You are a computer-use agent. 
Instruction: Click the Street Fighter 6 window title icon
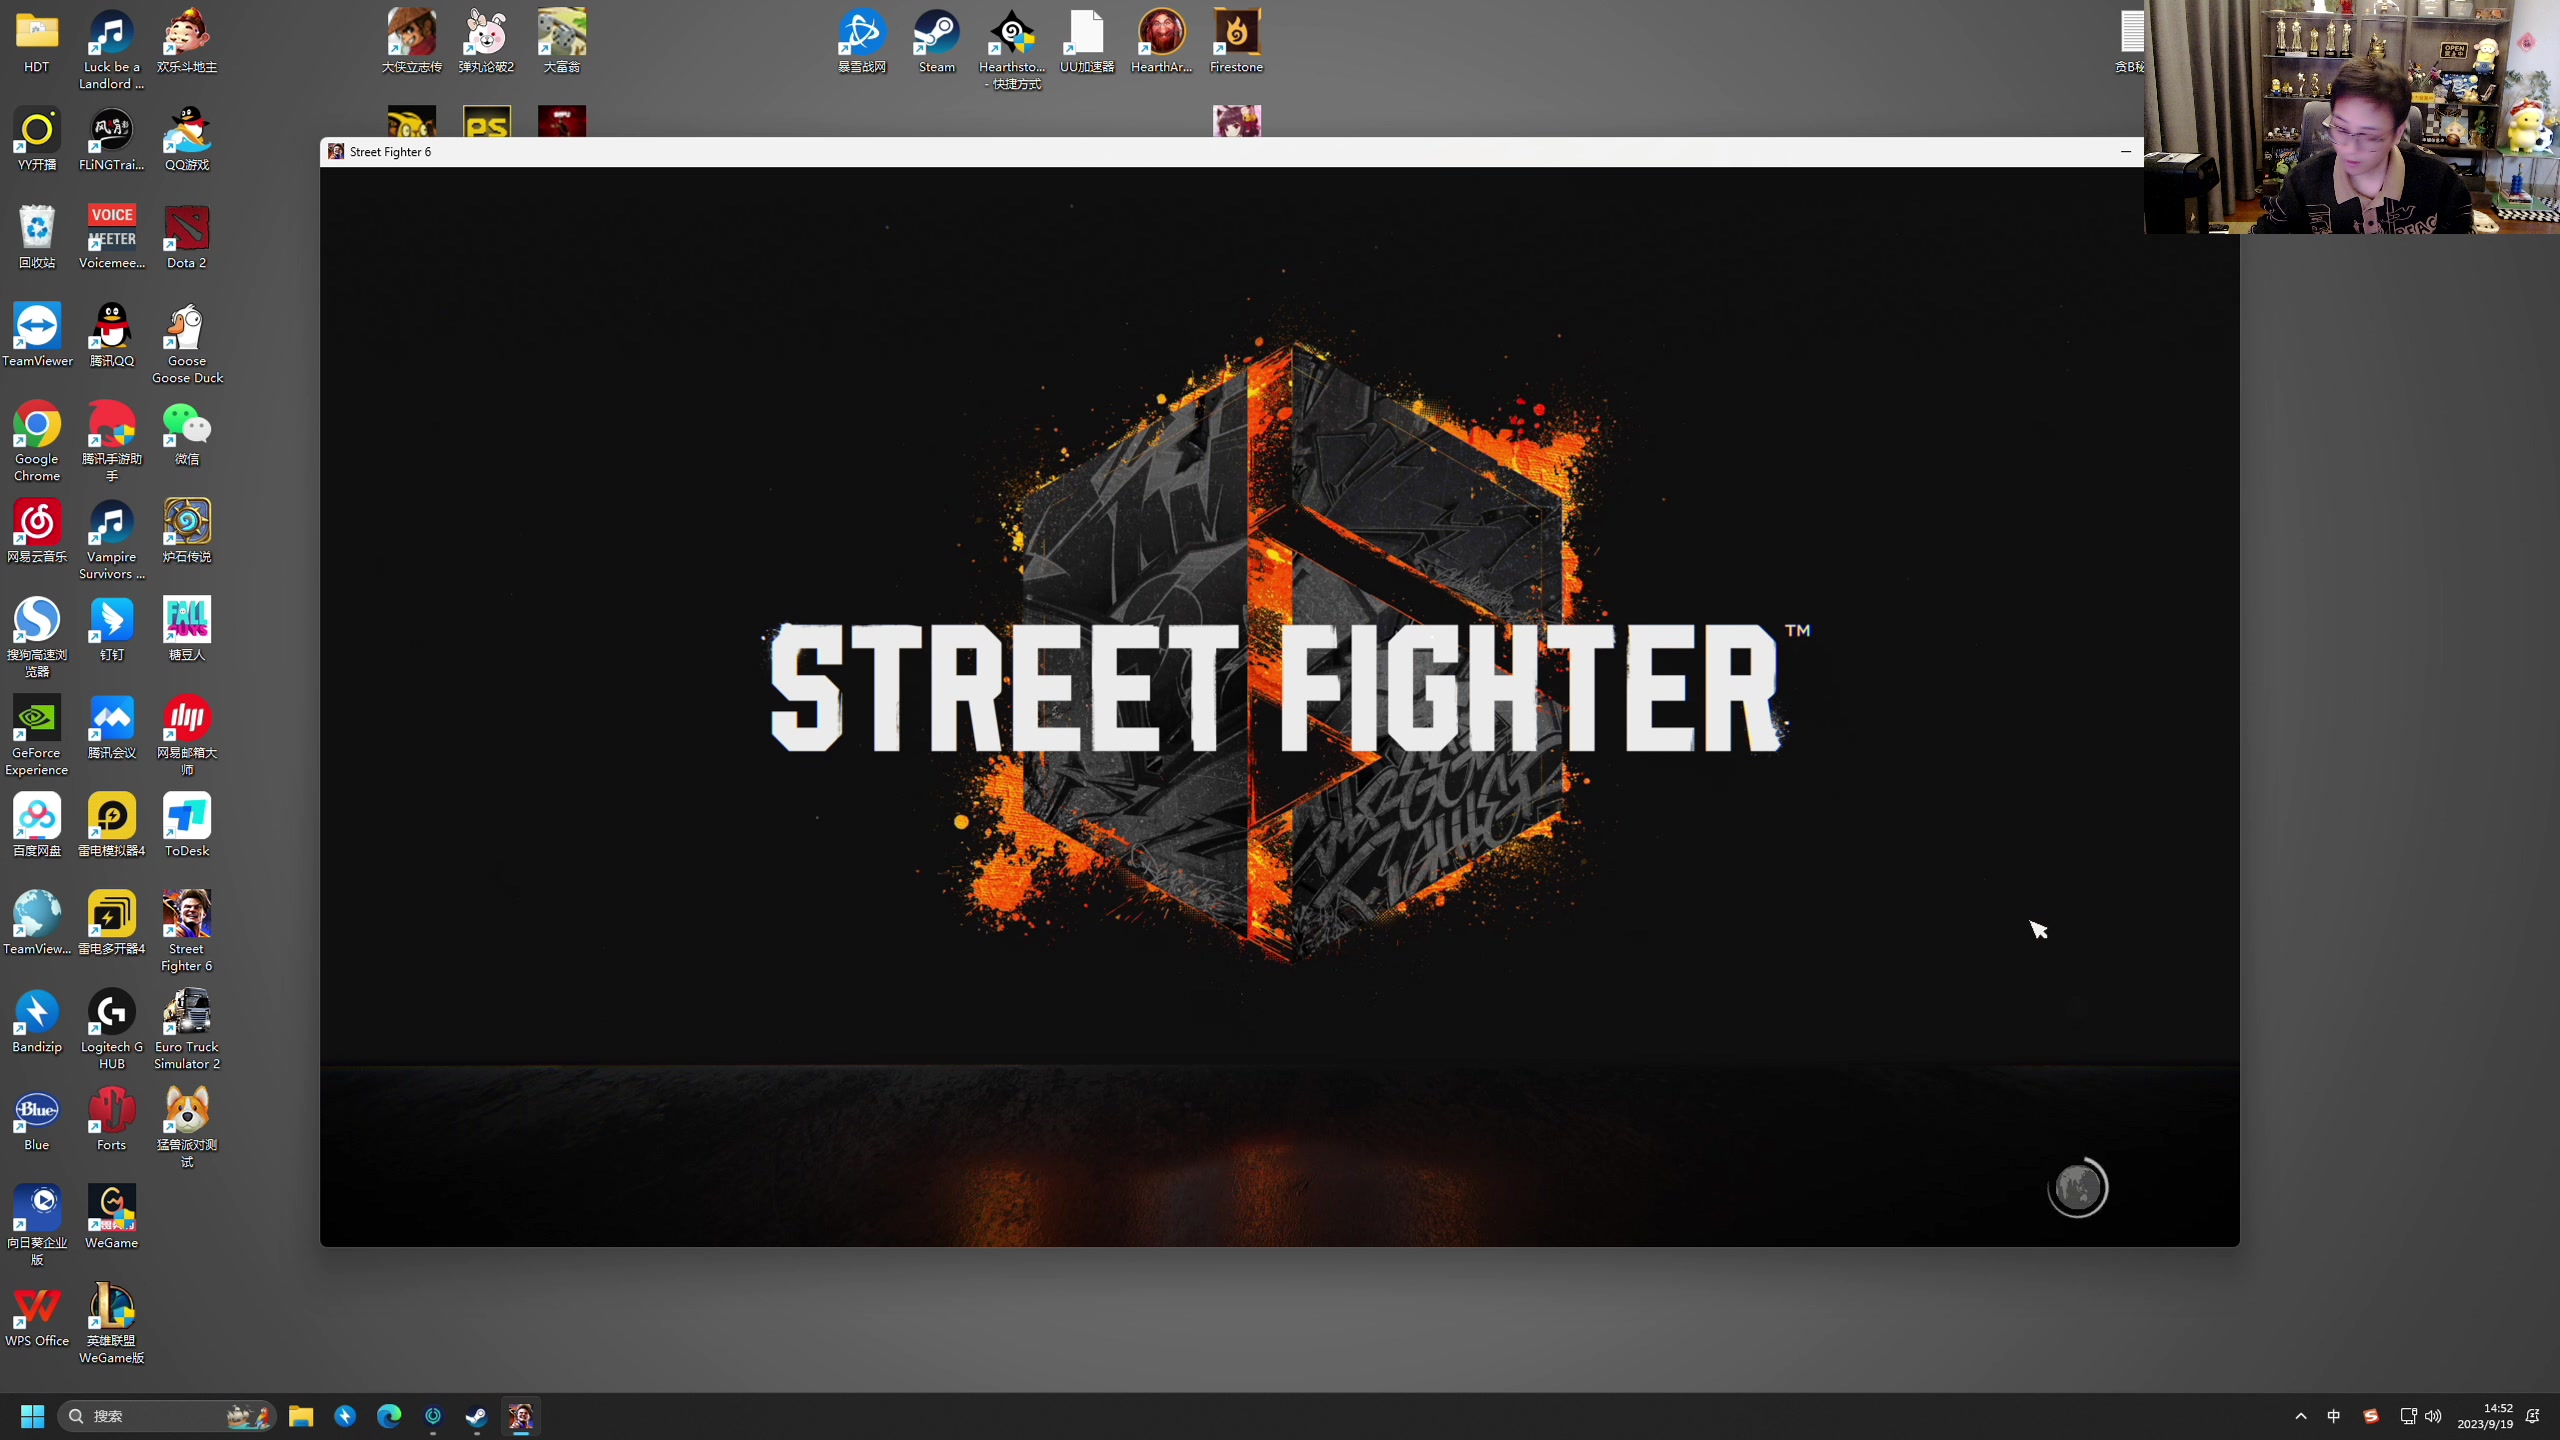tap(336, 152)
